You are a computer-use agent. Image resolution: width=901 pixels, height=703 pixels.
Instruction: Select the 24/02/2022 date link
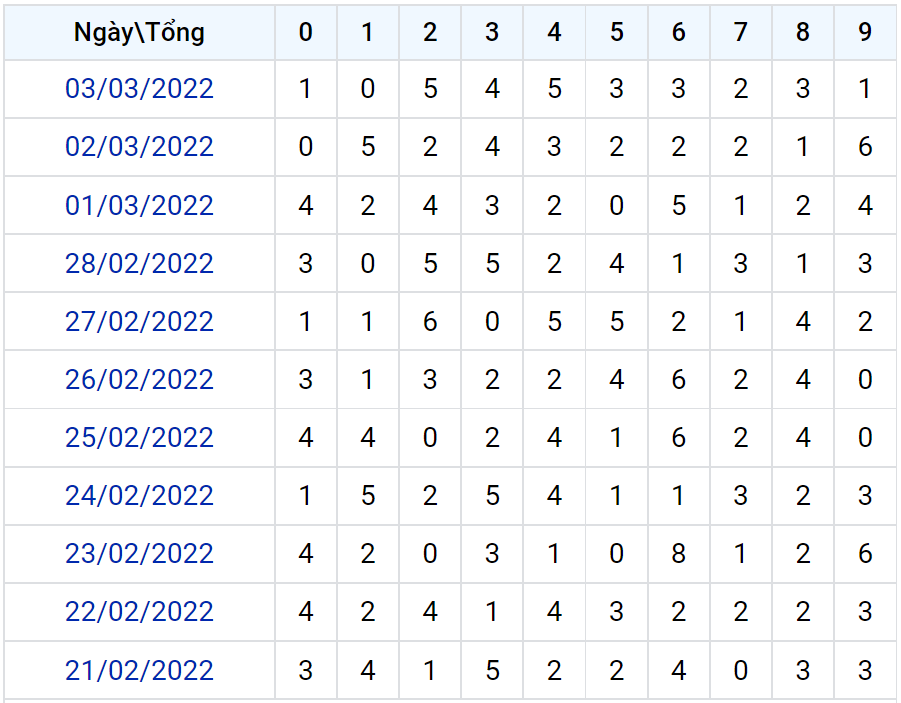point(139,495)
